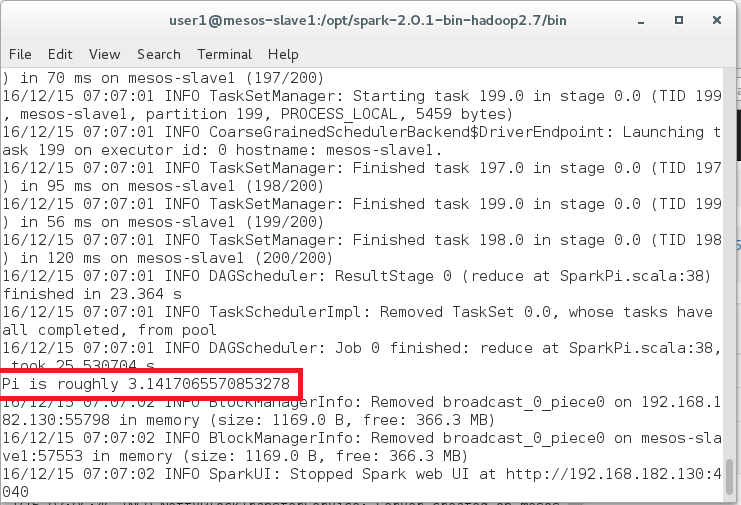Click the 'finished in 23.364 s' line
This screenshot has height=505, width=741.
[x=92, y=294]
